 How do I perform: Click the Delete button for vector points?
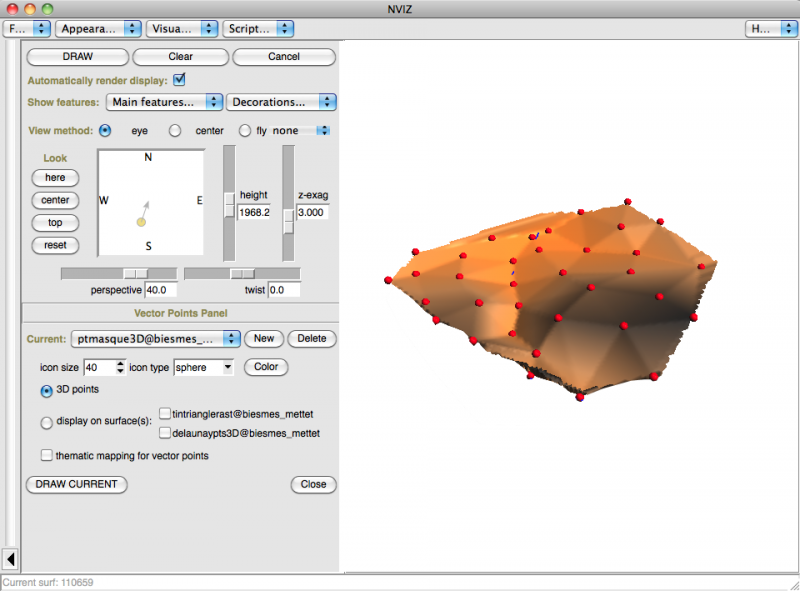coord(312,339)
